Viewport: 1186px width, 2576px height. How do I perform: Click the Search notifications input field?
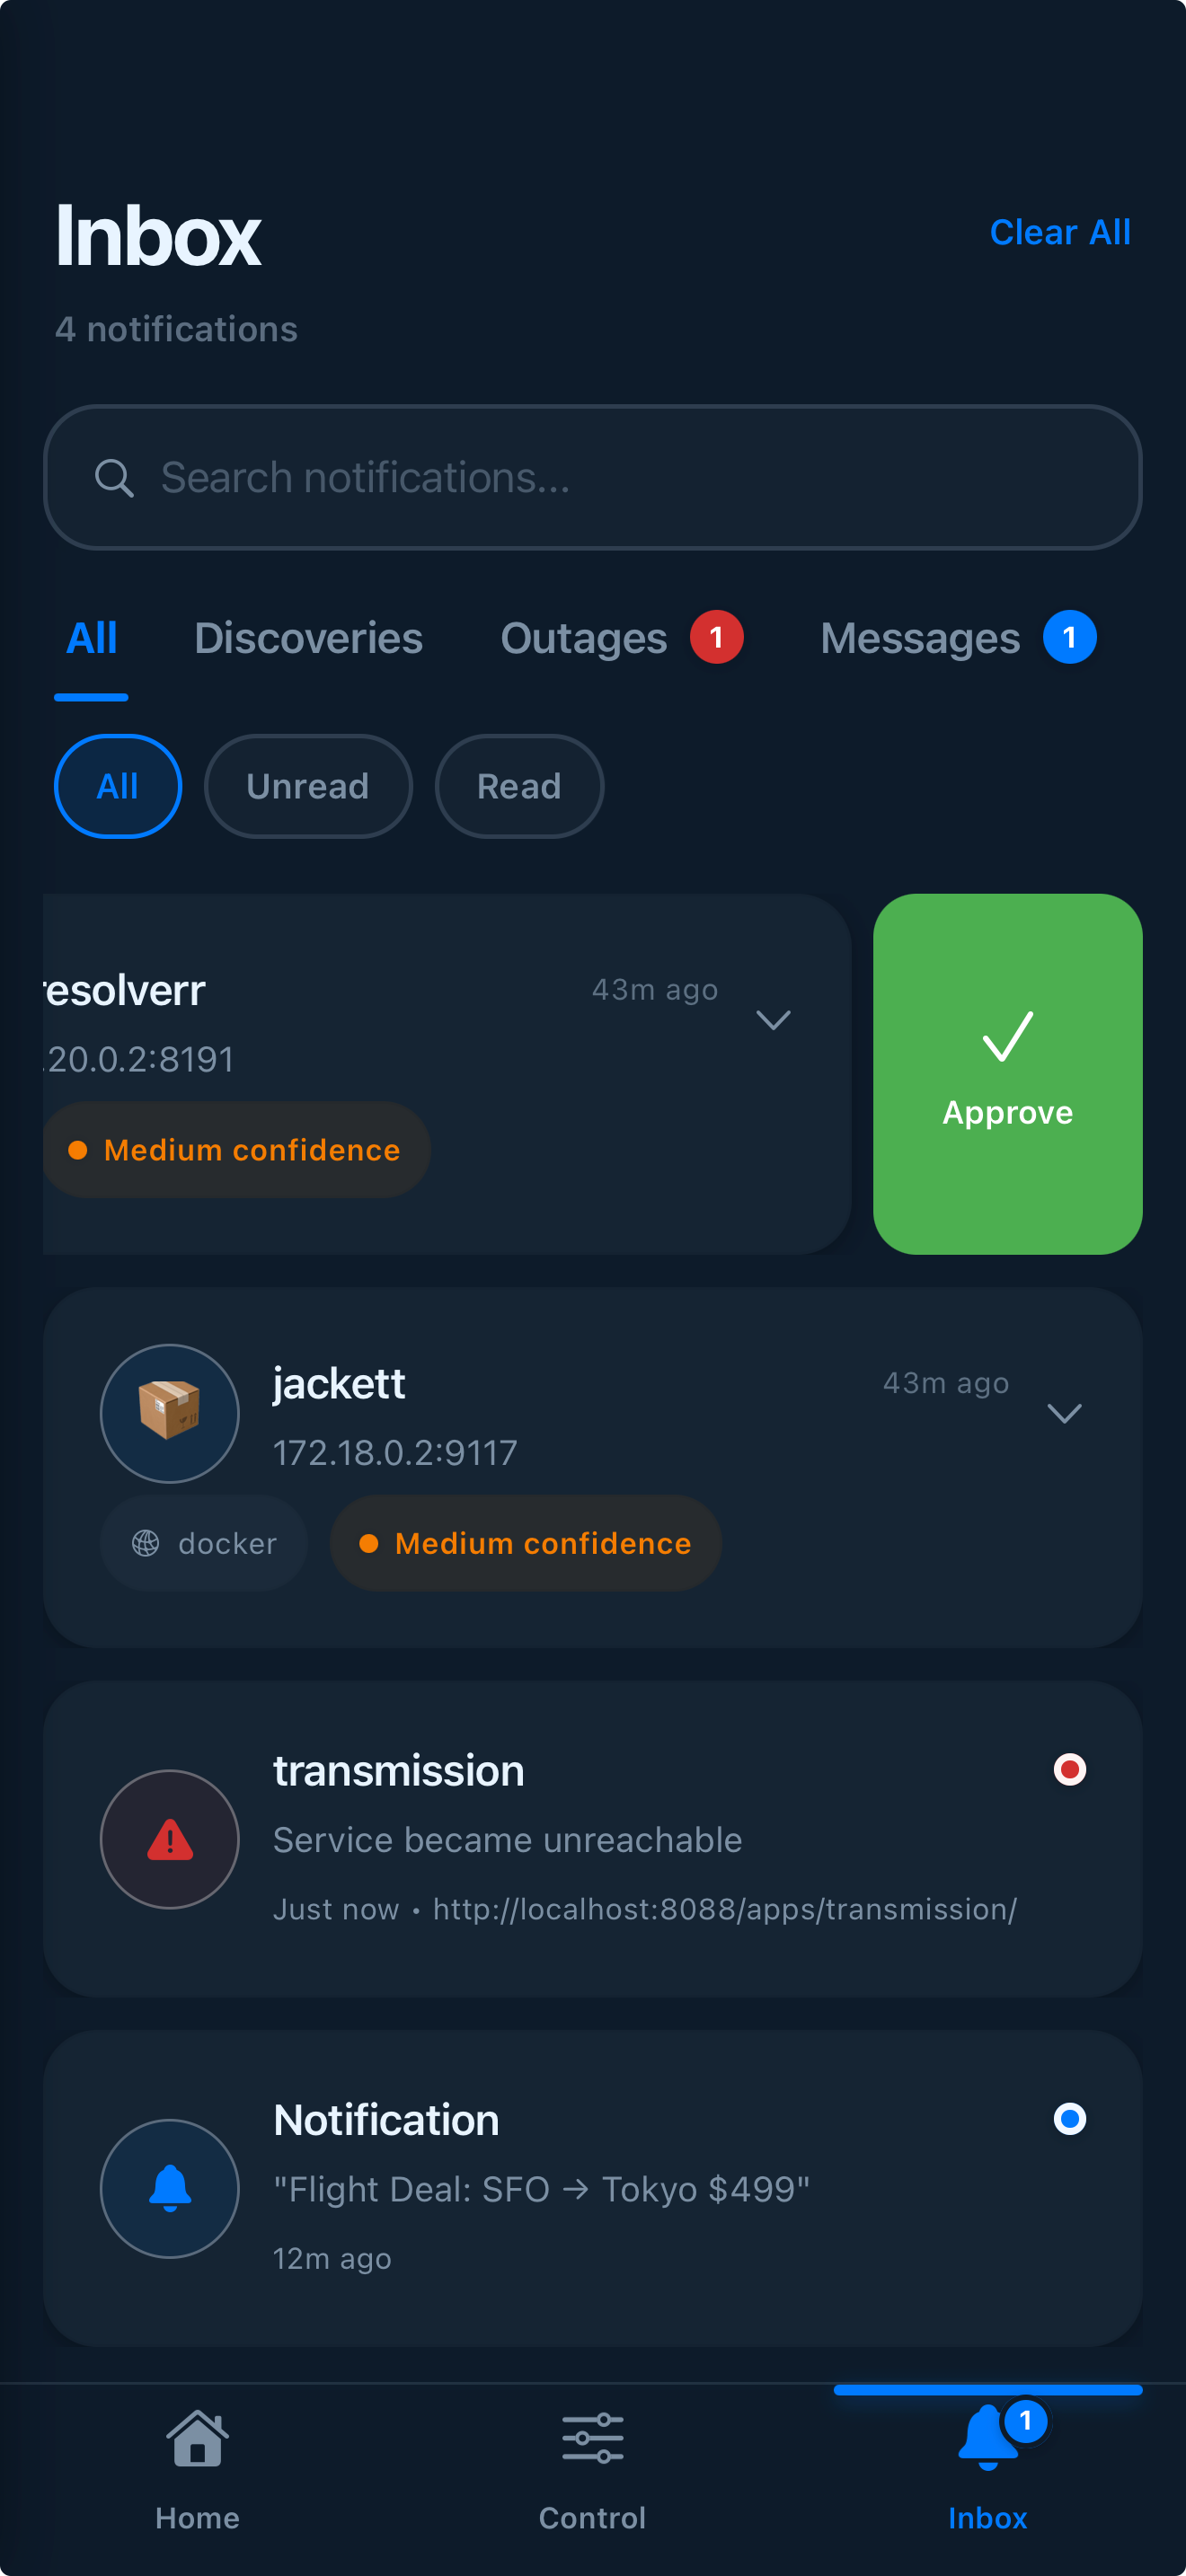(593, 478)
